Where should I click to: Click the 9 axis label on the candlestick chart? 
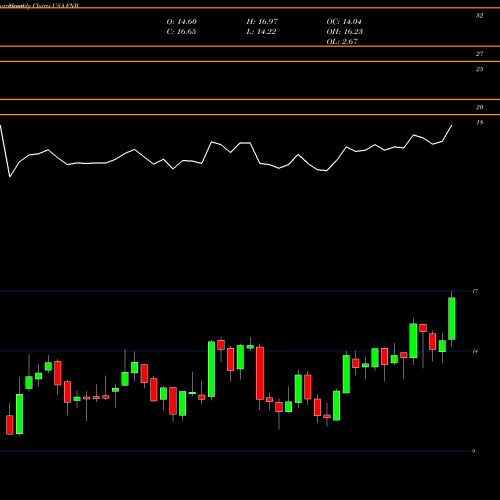474,451
